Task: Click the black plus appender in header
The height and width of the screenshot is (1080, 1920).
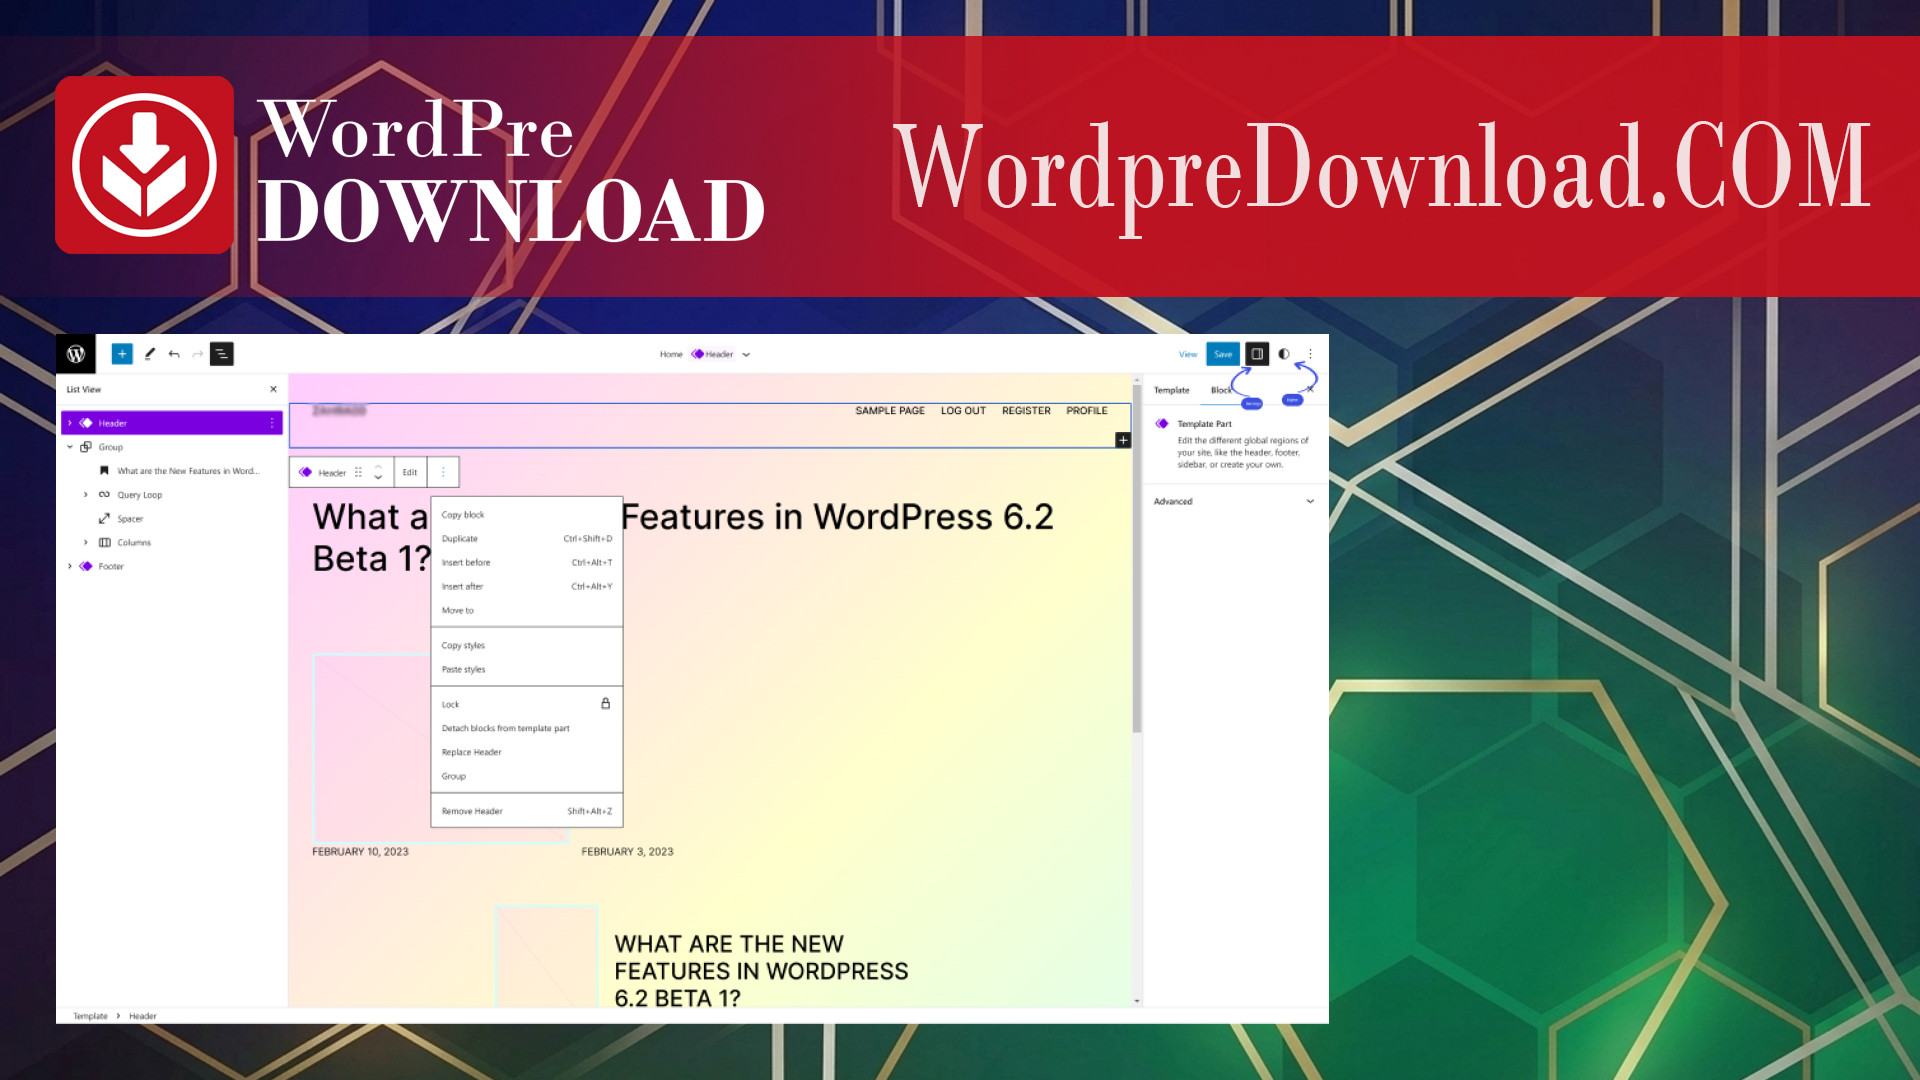Action: click(x=1123, y=440)
